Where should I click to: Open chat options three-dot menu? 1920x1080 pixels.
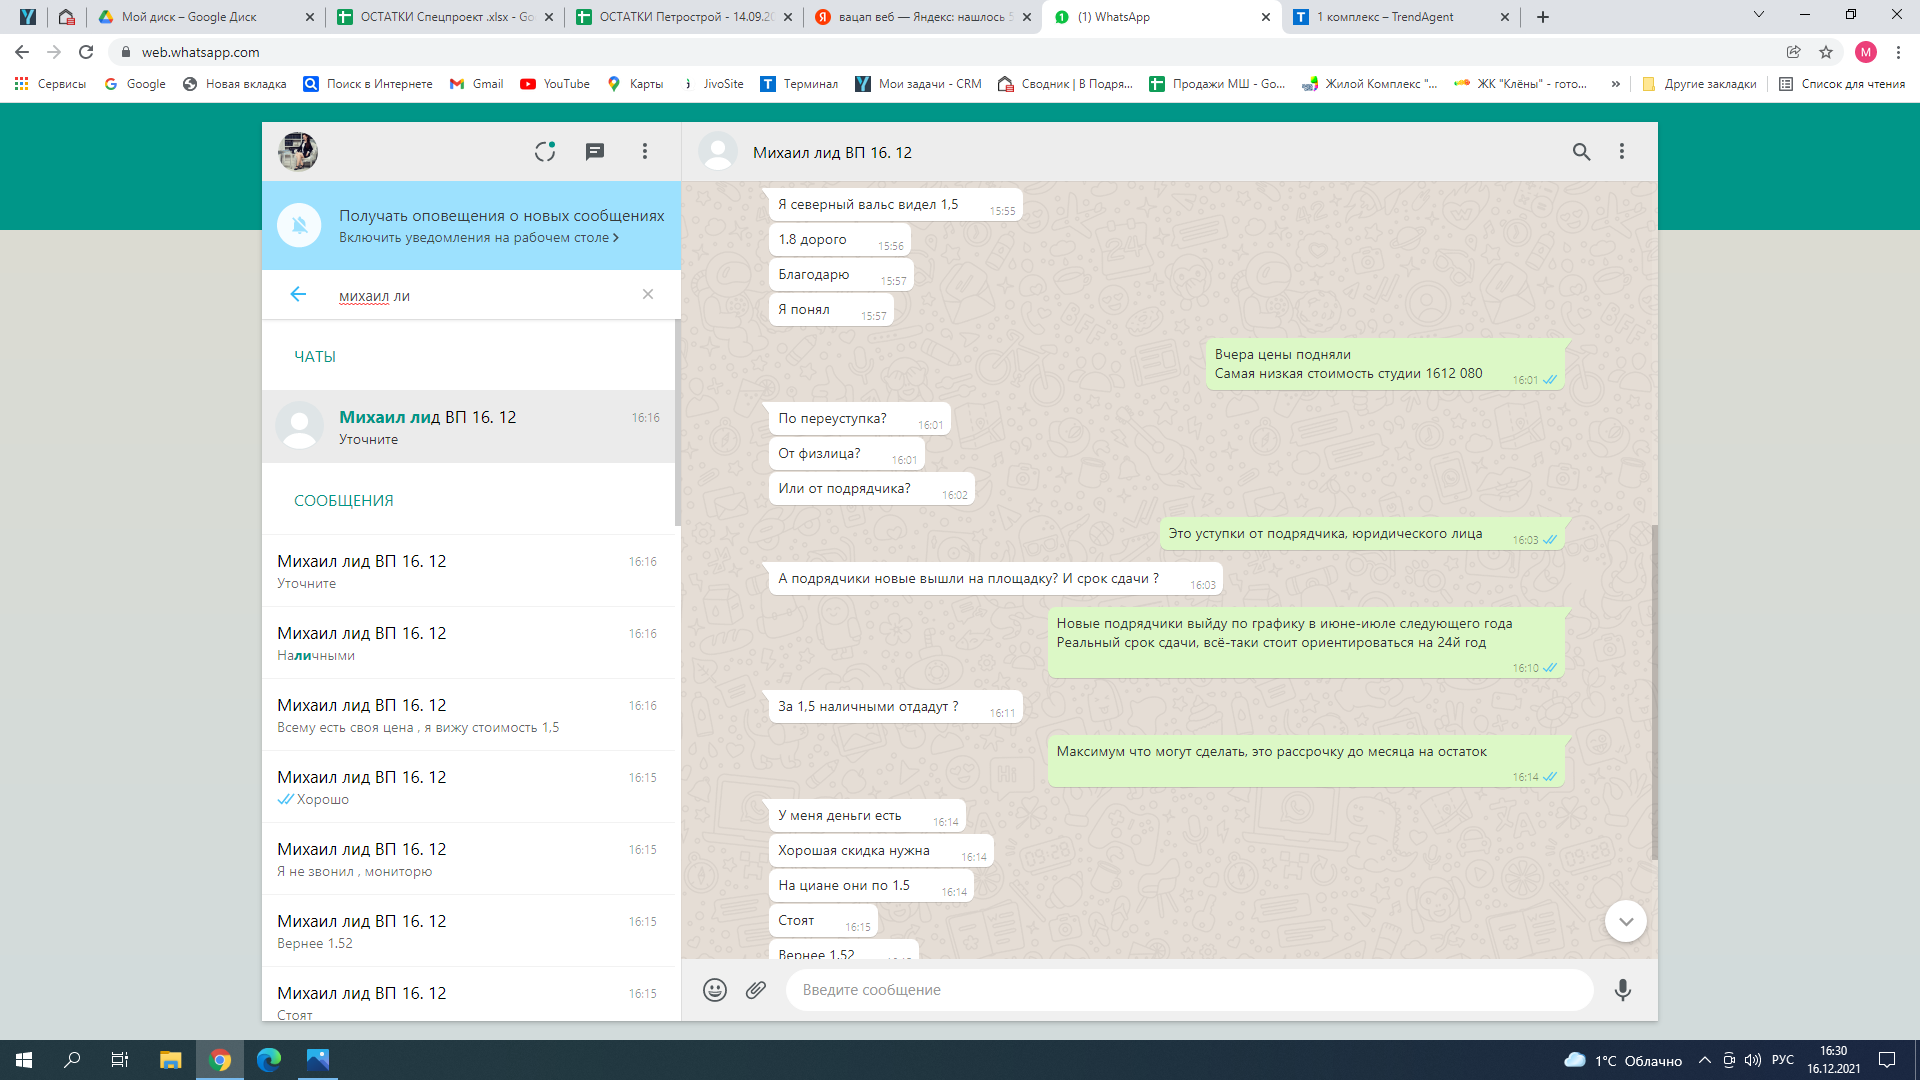(x=1622, y=151)
